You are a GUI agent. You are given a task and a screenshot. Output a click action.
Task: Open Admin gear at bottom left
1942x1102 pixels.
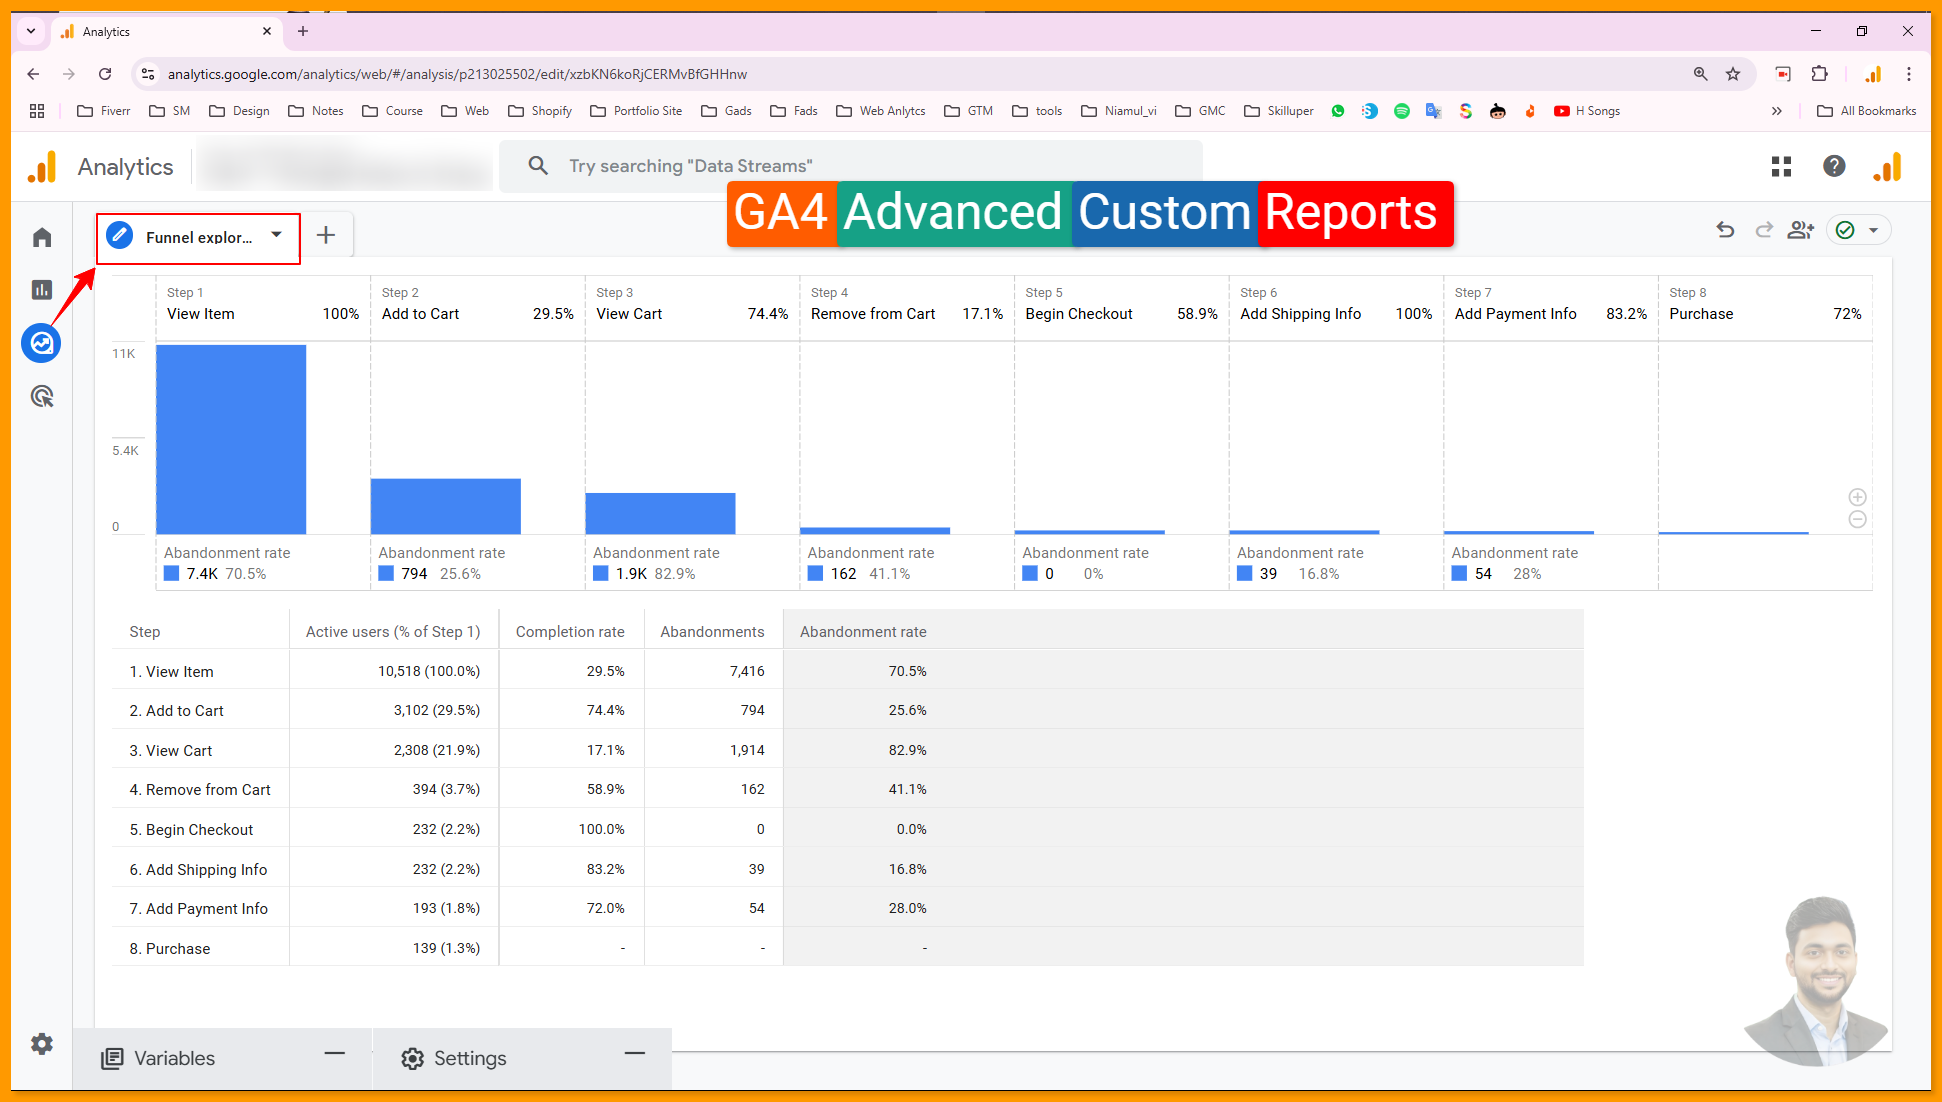coord(42,1044)
